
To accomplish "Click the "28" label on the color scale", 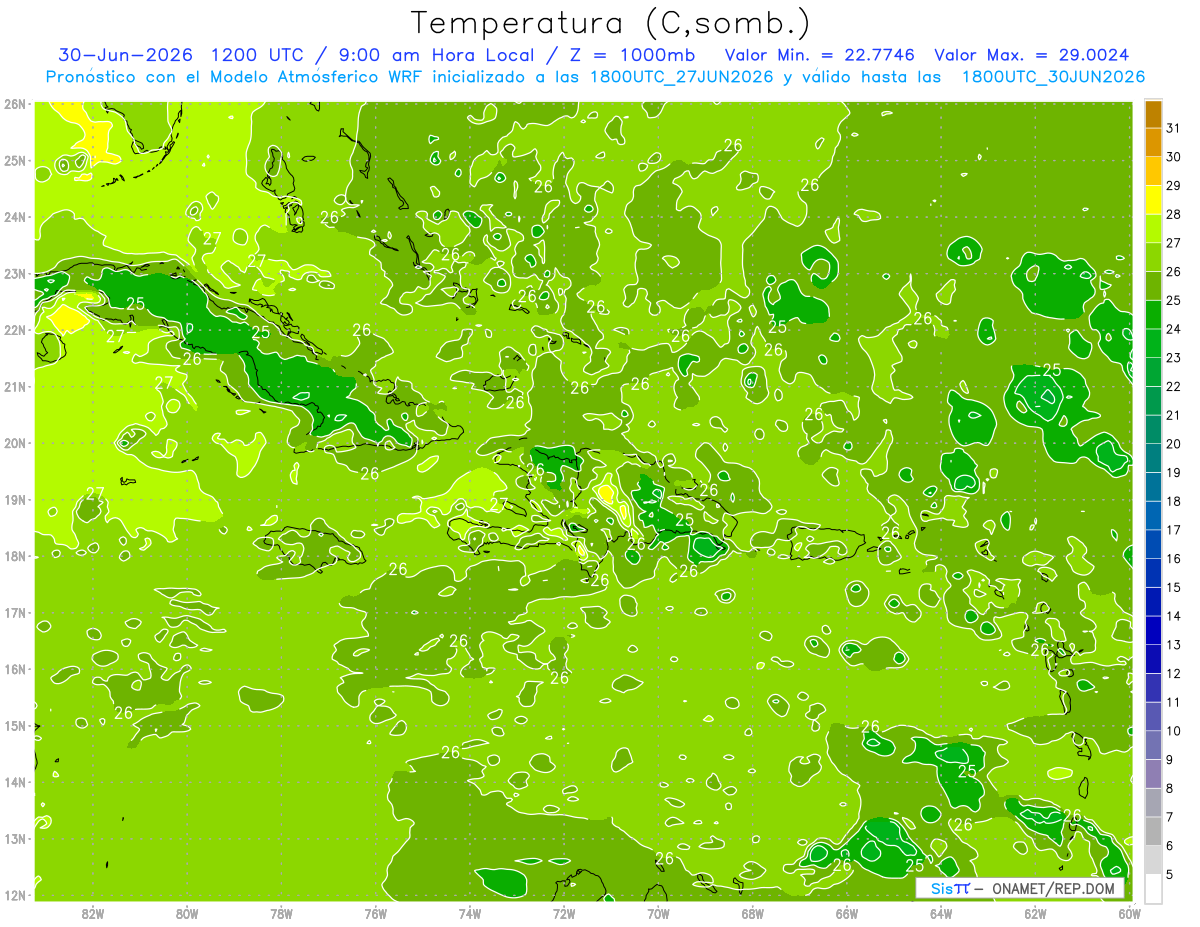I will click(1174, 215).
